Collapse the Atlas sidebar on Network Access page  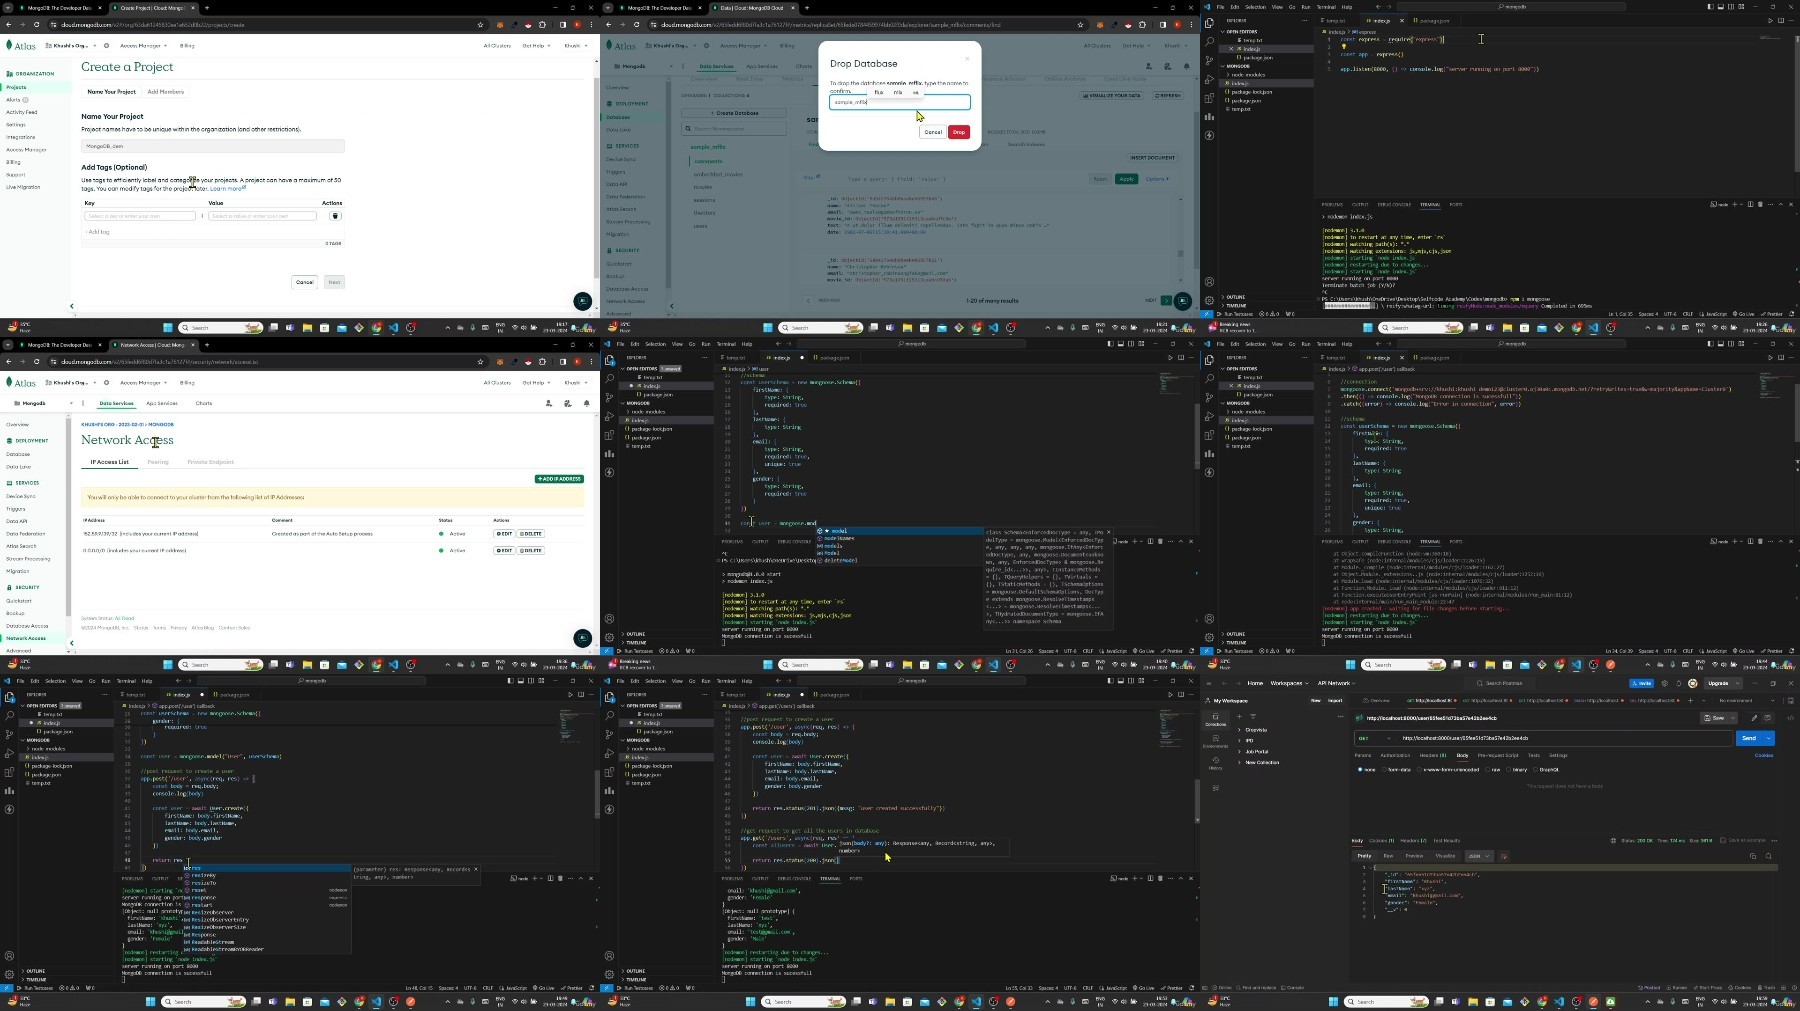click(x=71, y=643)
